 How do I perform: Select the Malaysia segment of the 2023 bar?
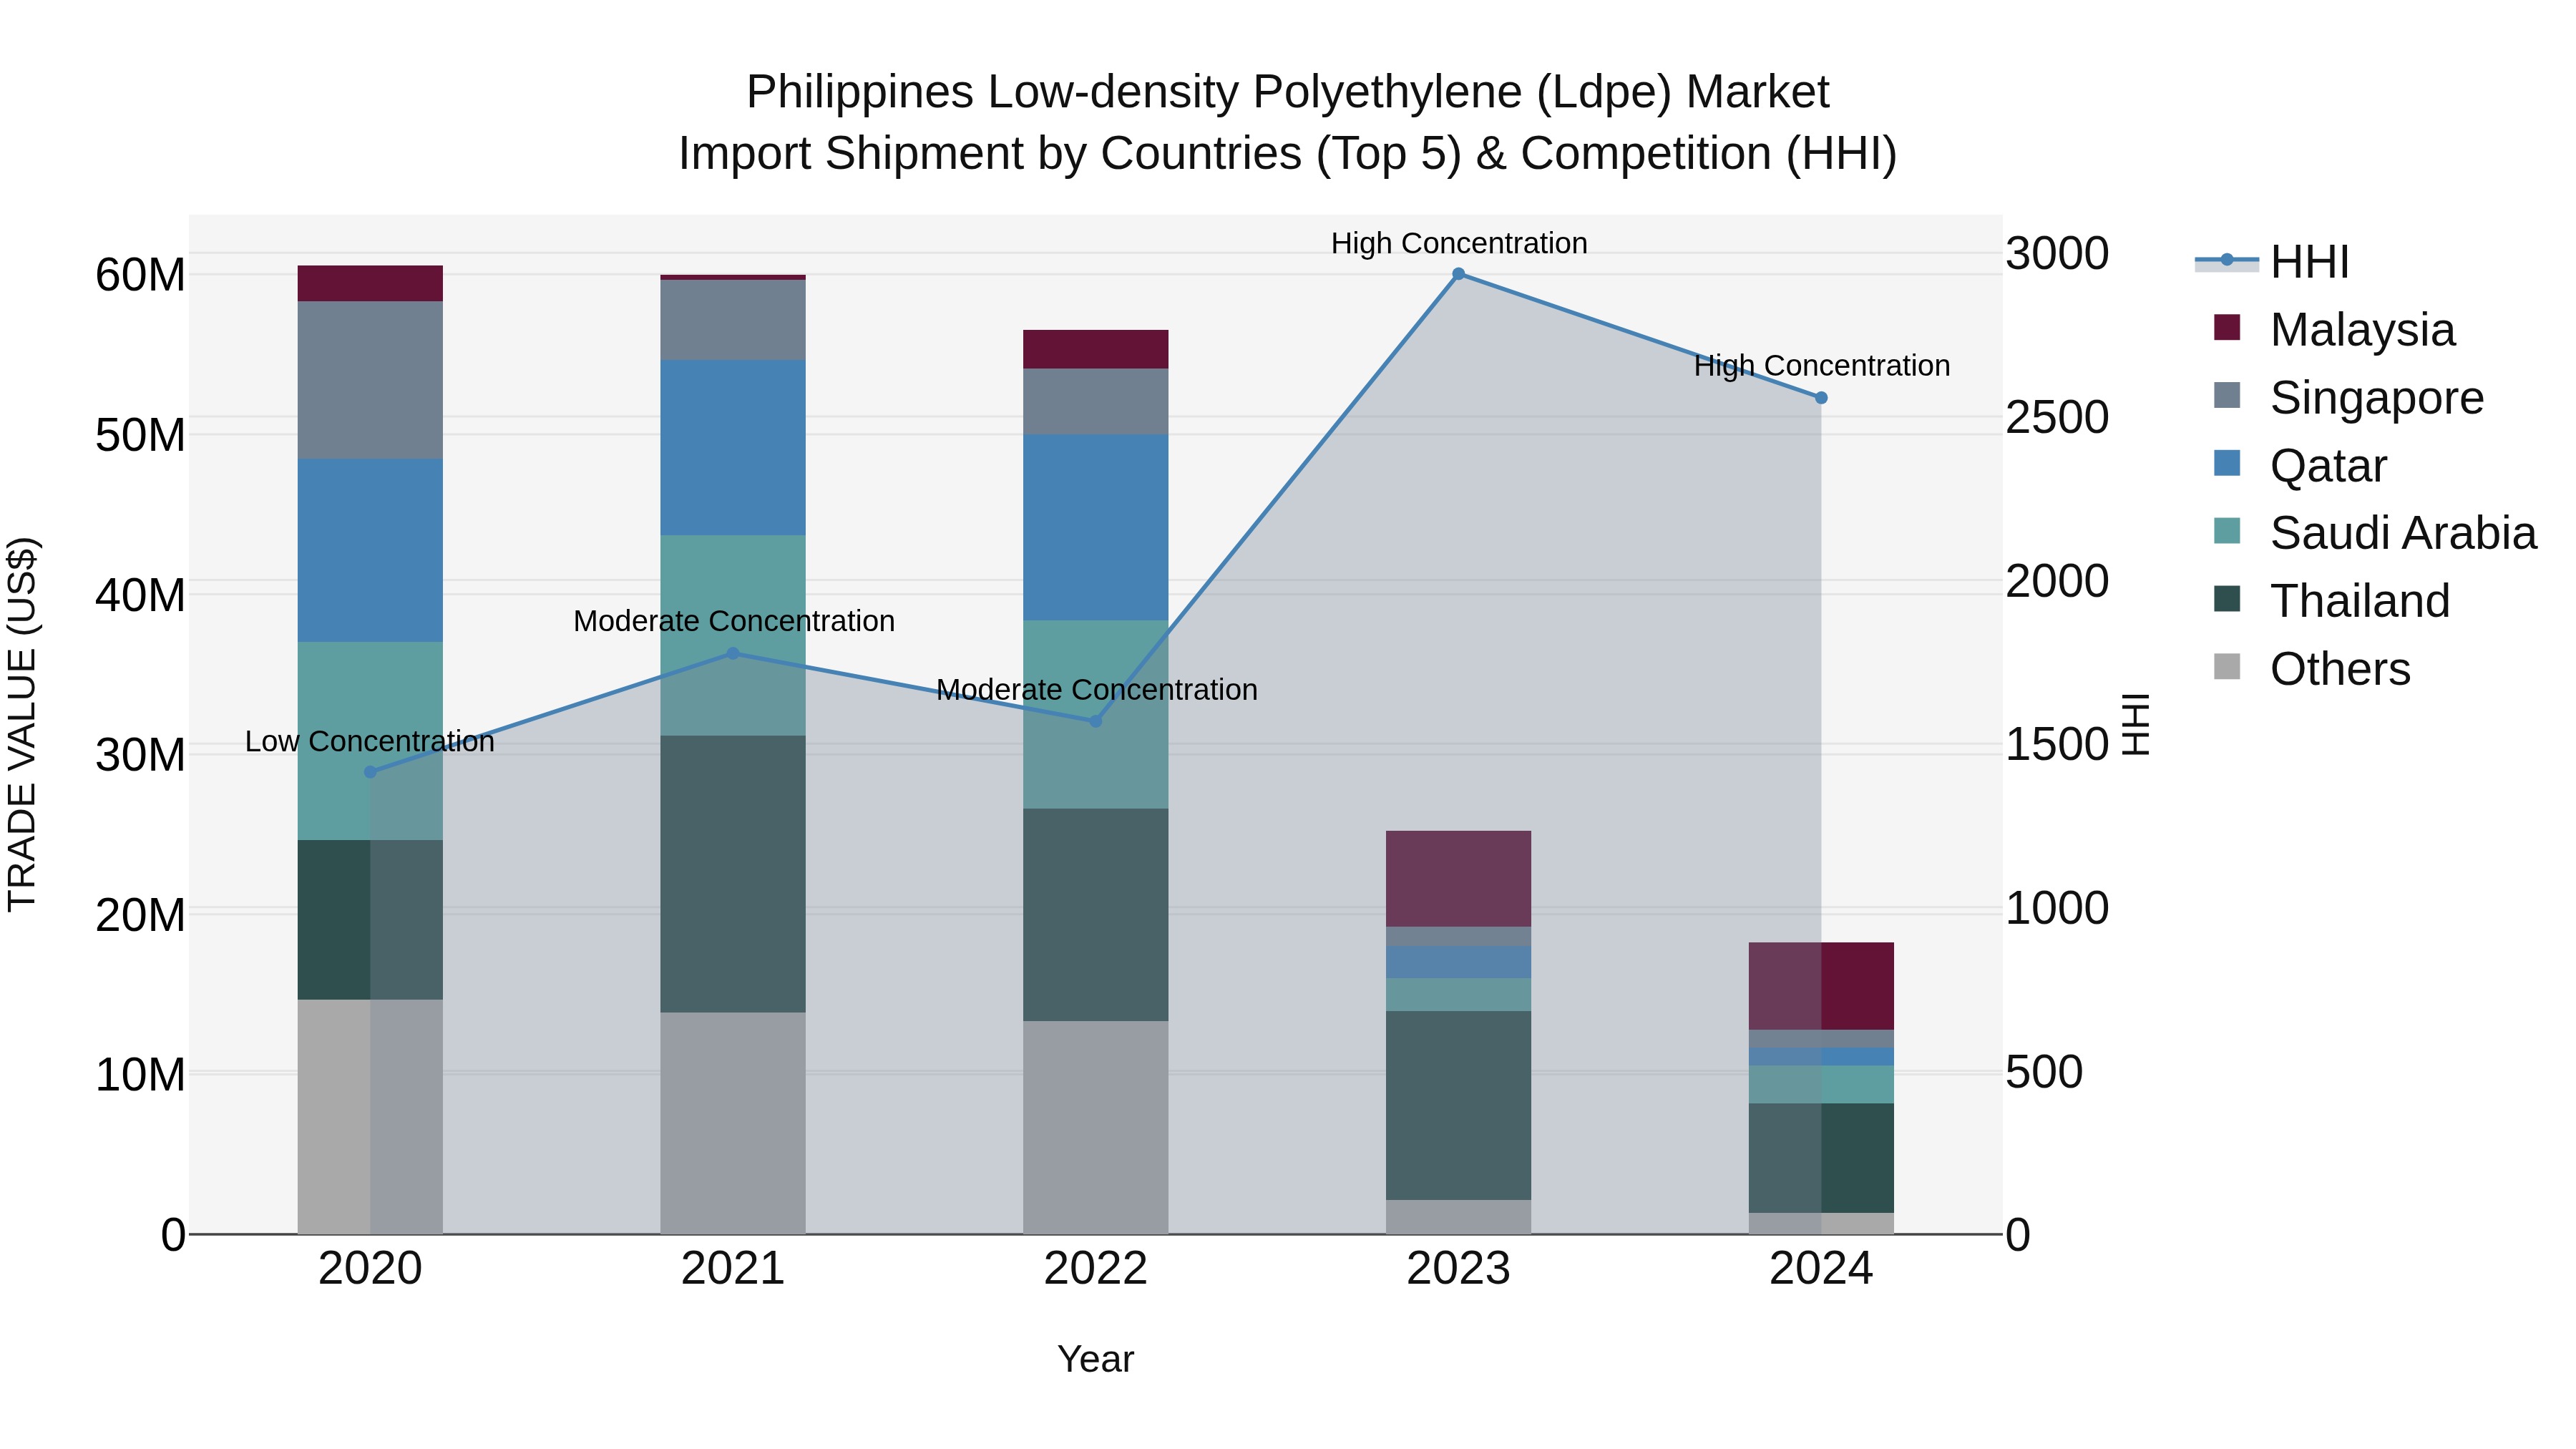1458,879
